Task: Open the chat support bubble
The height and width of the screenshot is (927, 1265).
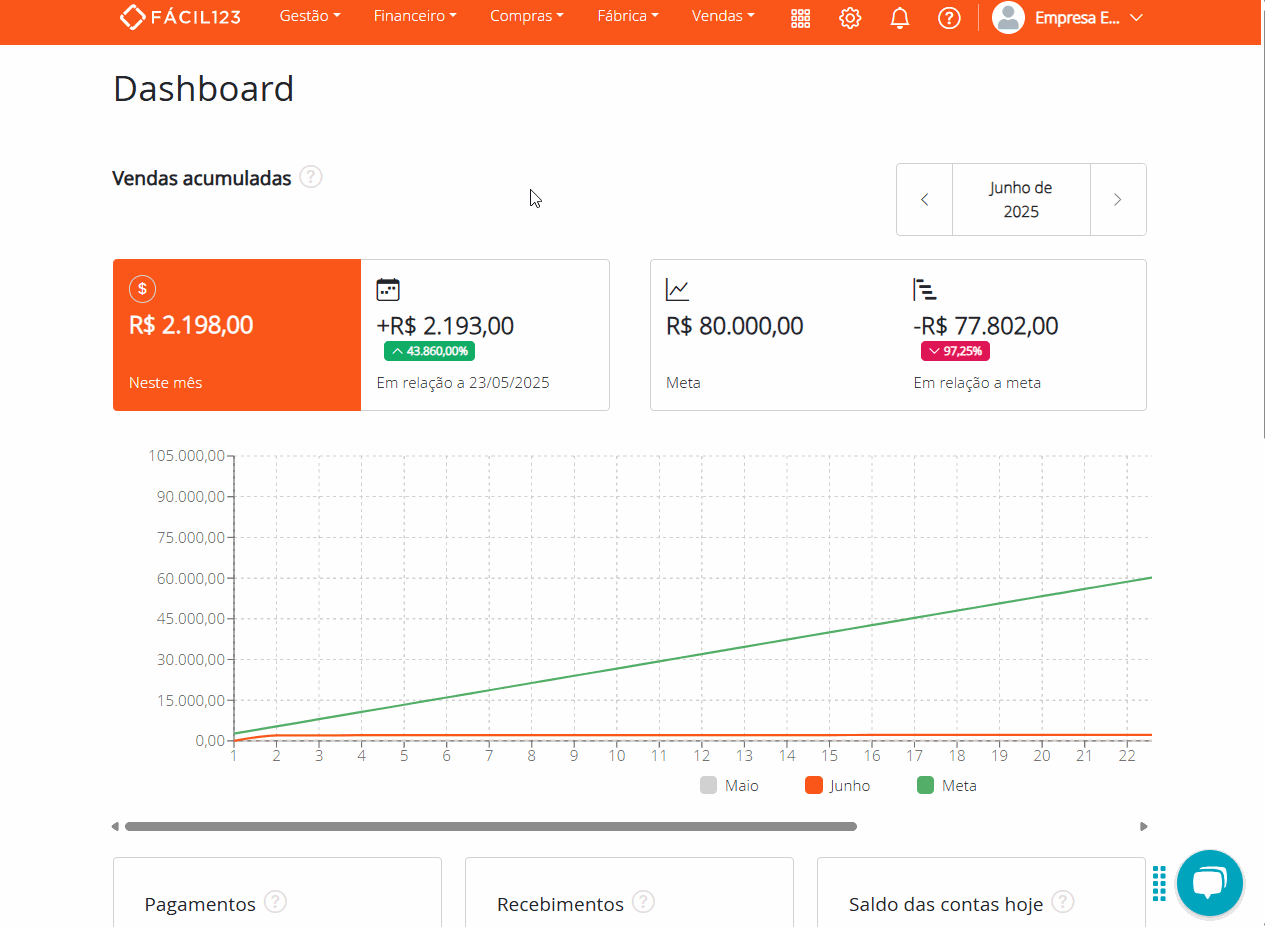Action: pyautogui.click(x=1209, y=883)
